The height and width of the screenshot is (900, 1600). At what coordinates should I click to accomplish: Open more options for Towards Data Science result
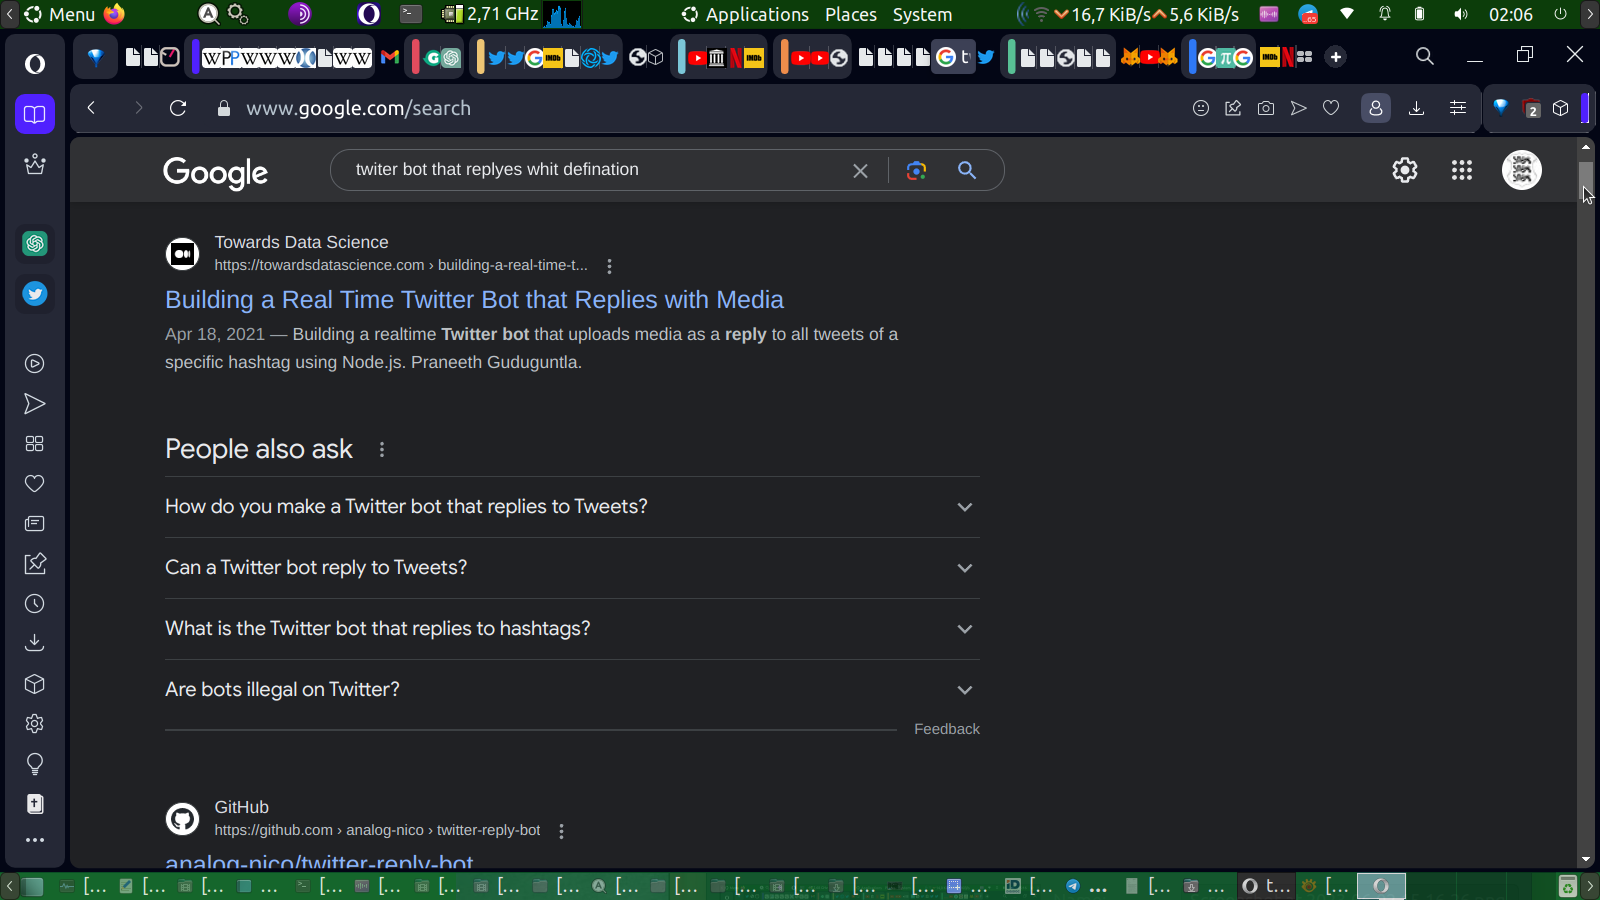pos(609,266)
